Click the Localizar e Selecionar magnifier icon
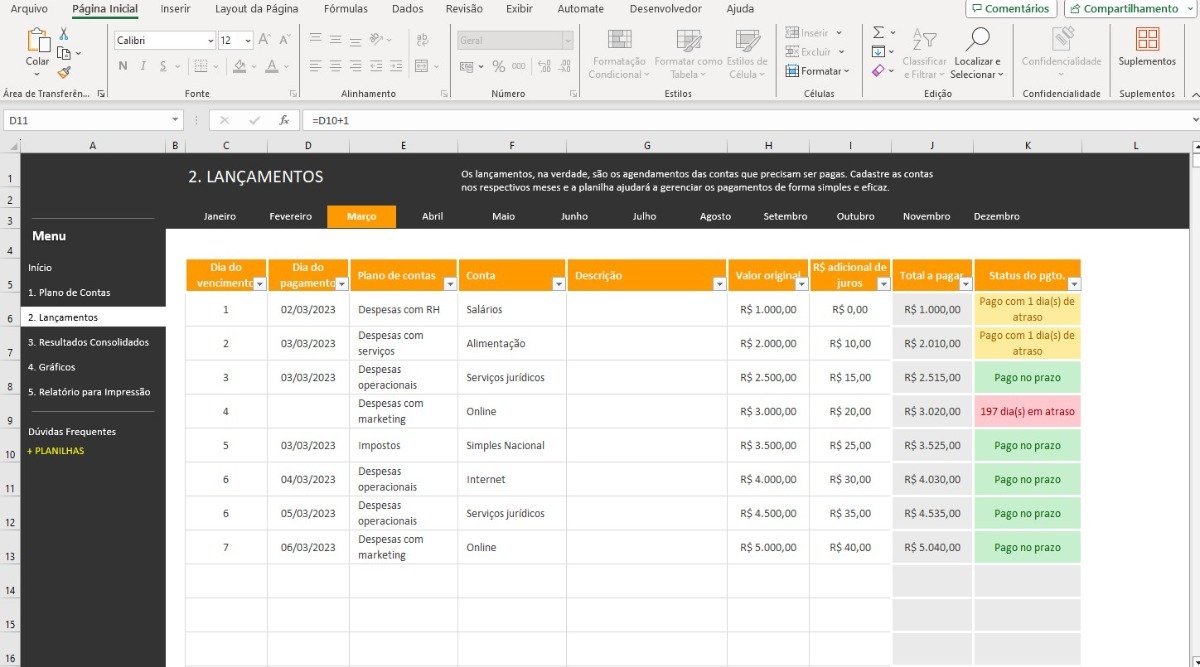Image resolution: width=1200 pixels, height=667 pixels. [x=977, y=40]
